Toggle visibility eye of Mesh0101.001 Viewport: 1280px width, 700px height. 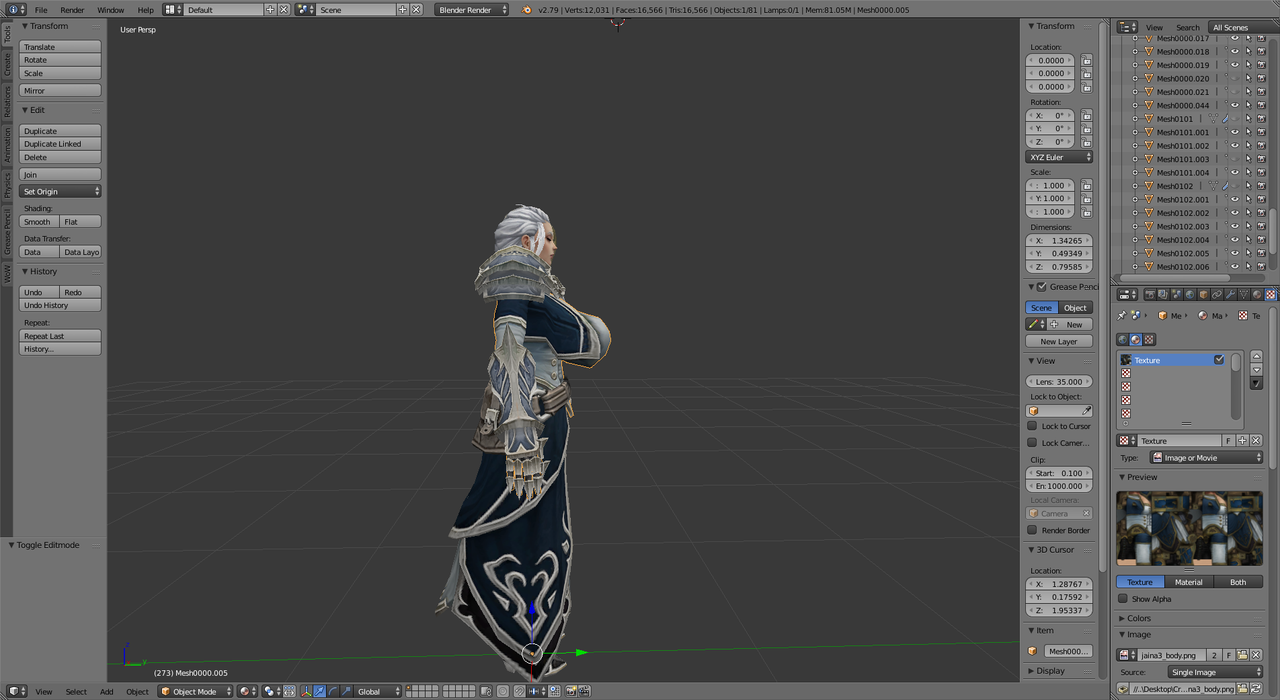click(x=1234, y=132)
